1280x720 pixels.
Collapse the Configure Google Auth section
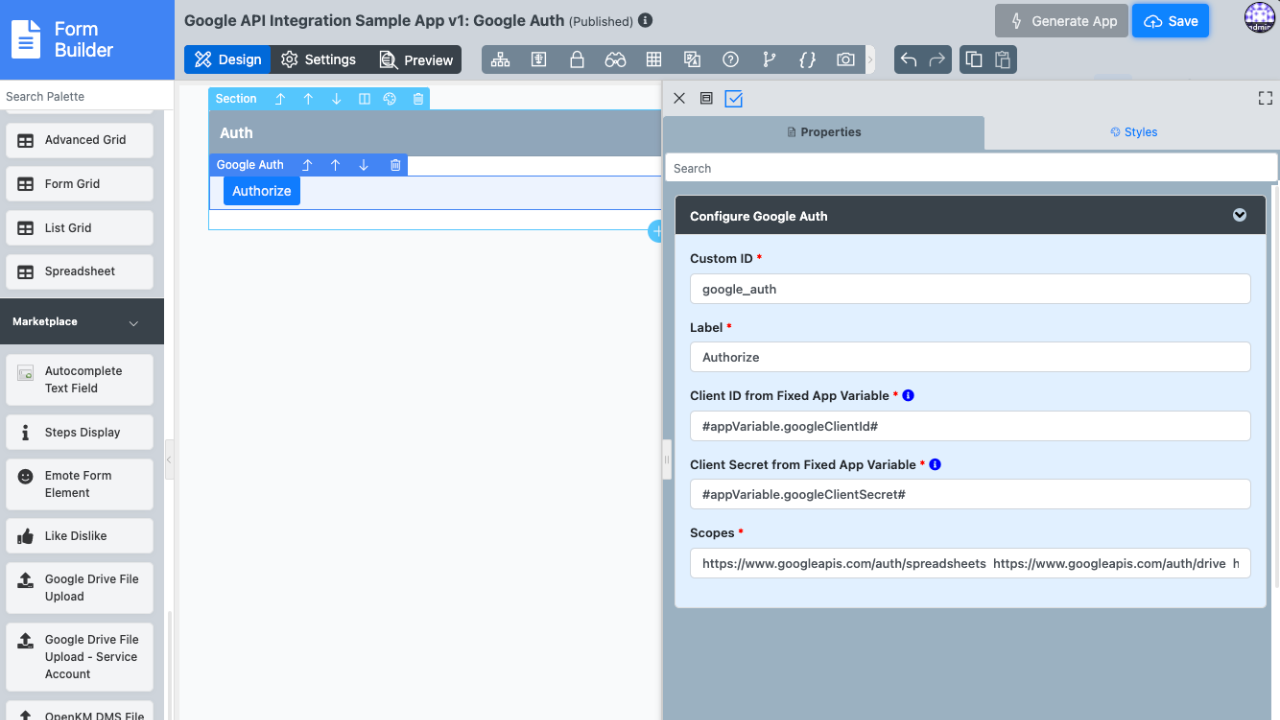coord(1239,215)
